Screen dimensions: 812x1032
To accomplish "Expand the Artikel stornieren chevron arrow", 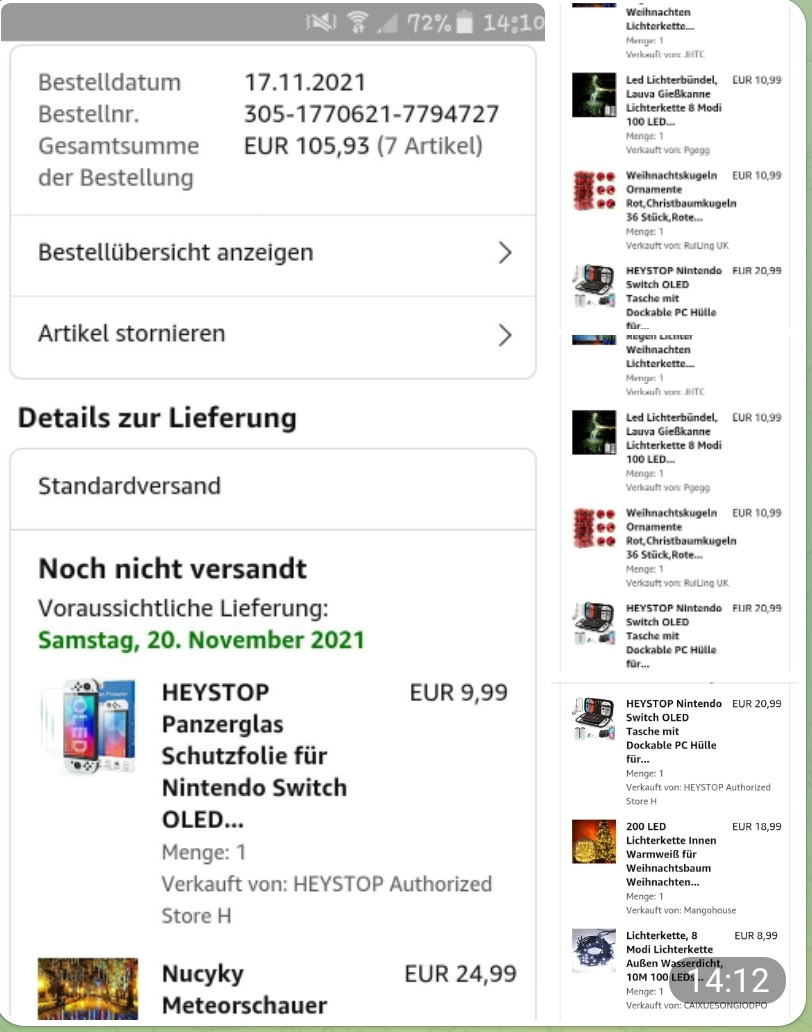I will (505, 334).
